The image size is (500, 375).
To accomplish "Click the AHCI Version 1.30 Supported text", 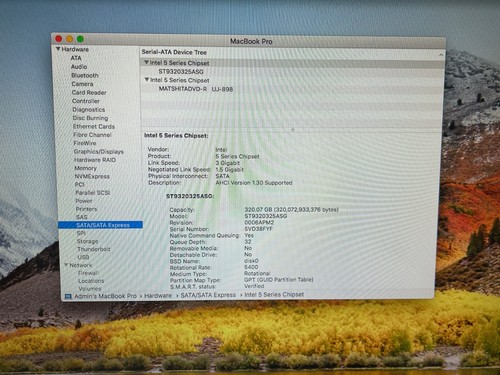I will (254, 183).
